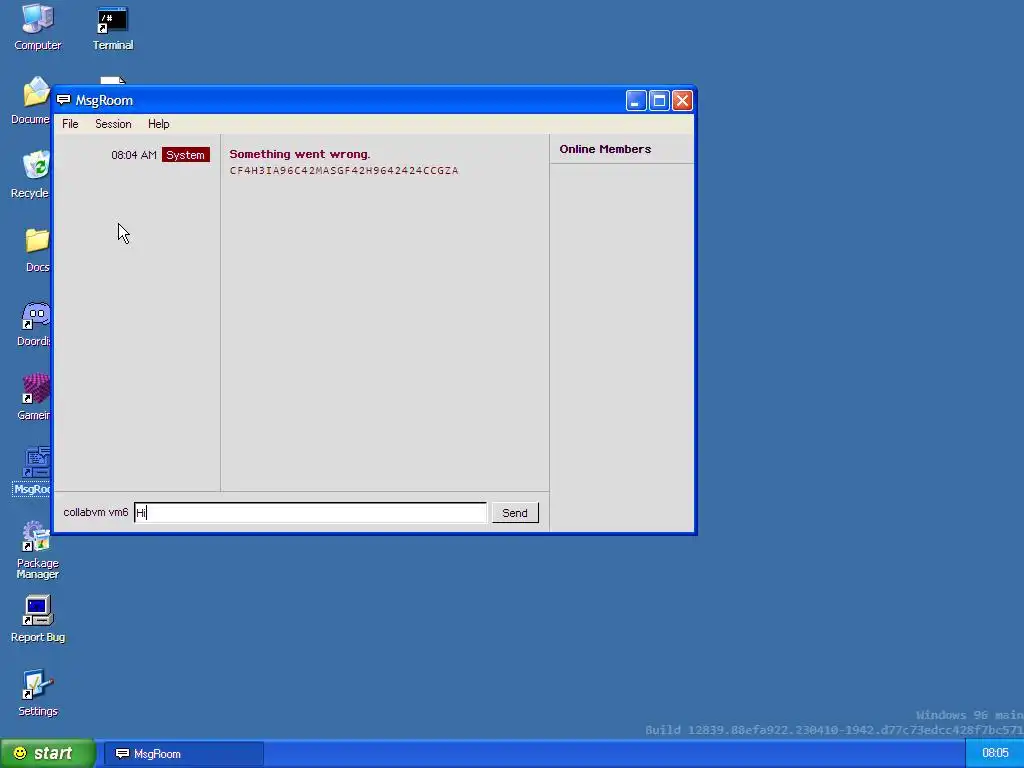Open the Documents folder icon
This screenshot has height=768, width=1024.
(31, 101)
